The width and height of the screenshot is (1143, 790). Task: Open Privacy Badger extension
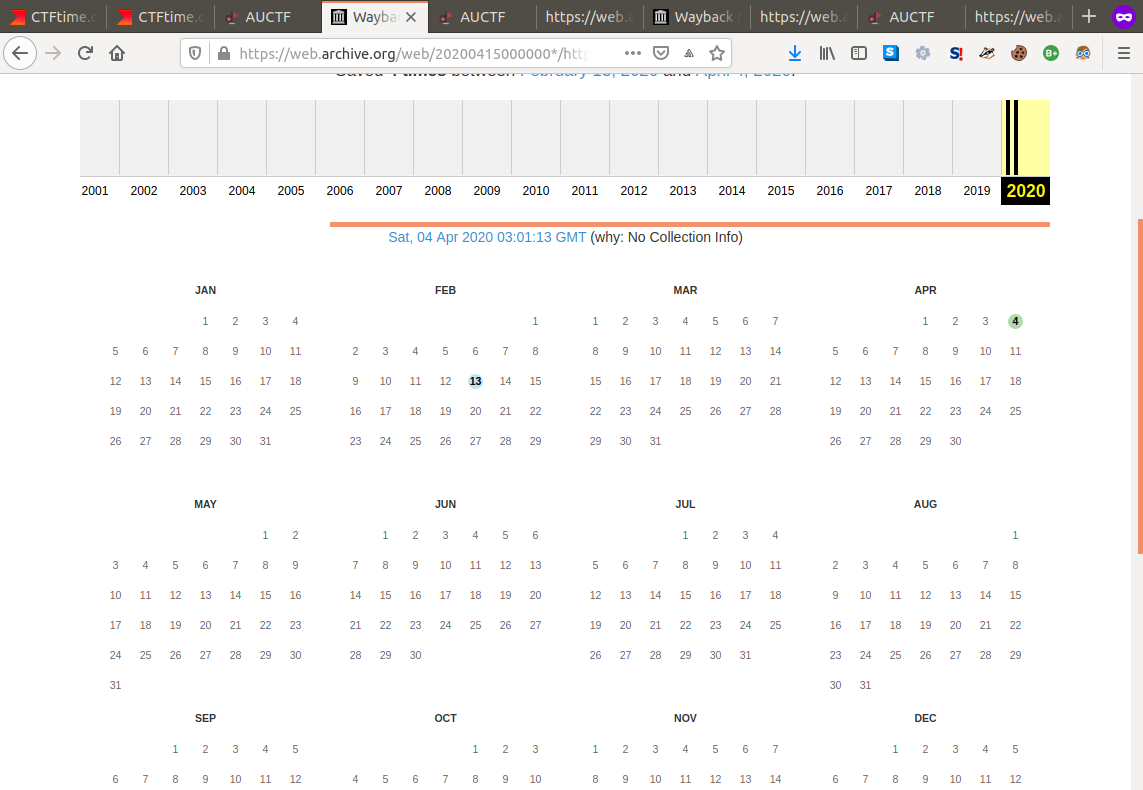point(987,53)
